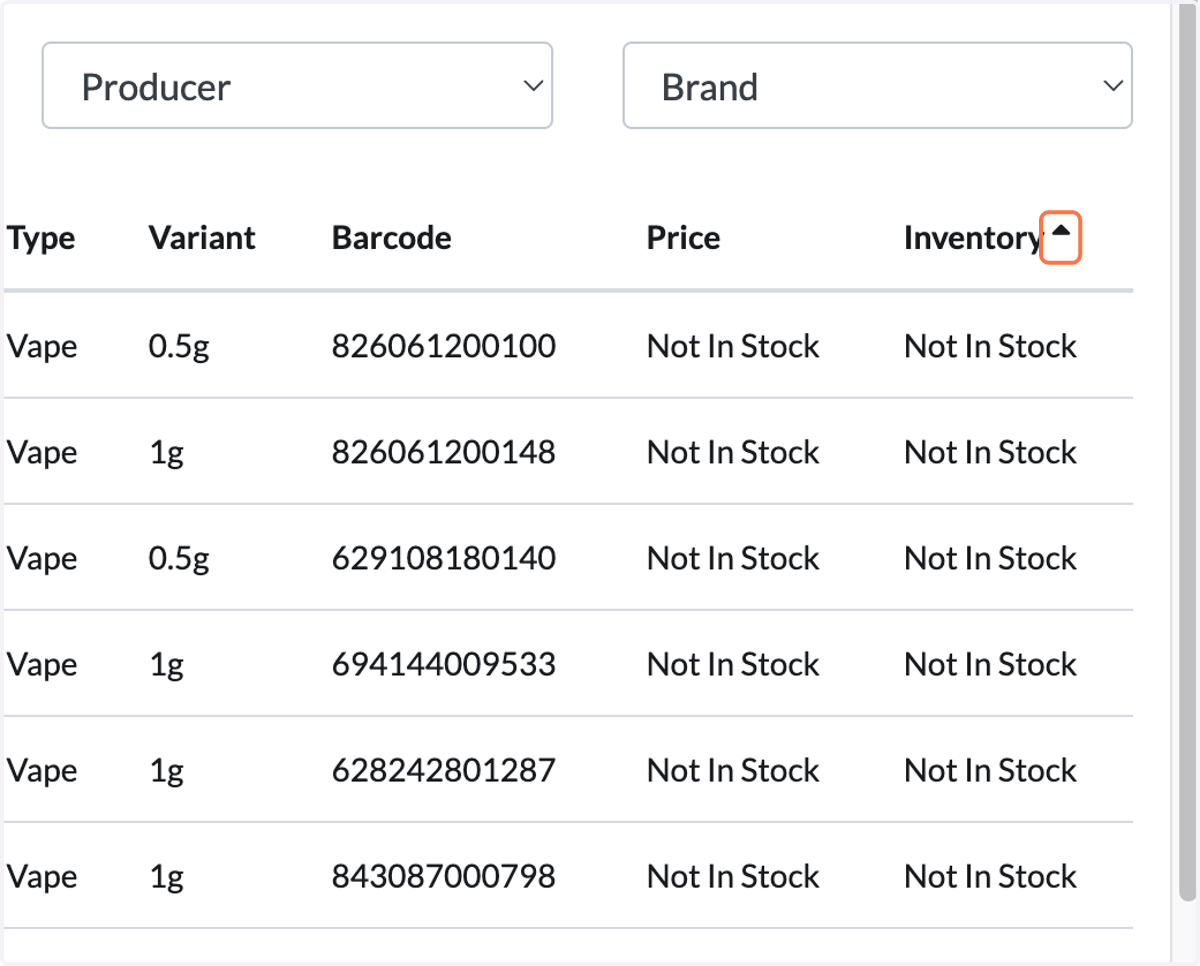Click Inventory cell in row 629108180140
Viewport: 1200px width, 966px height.
click(x=990, y=558)
